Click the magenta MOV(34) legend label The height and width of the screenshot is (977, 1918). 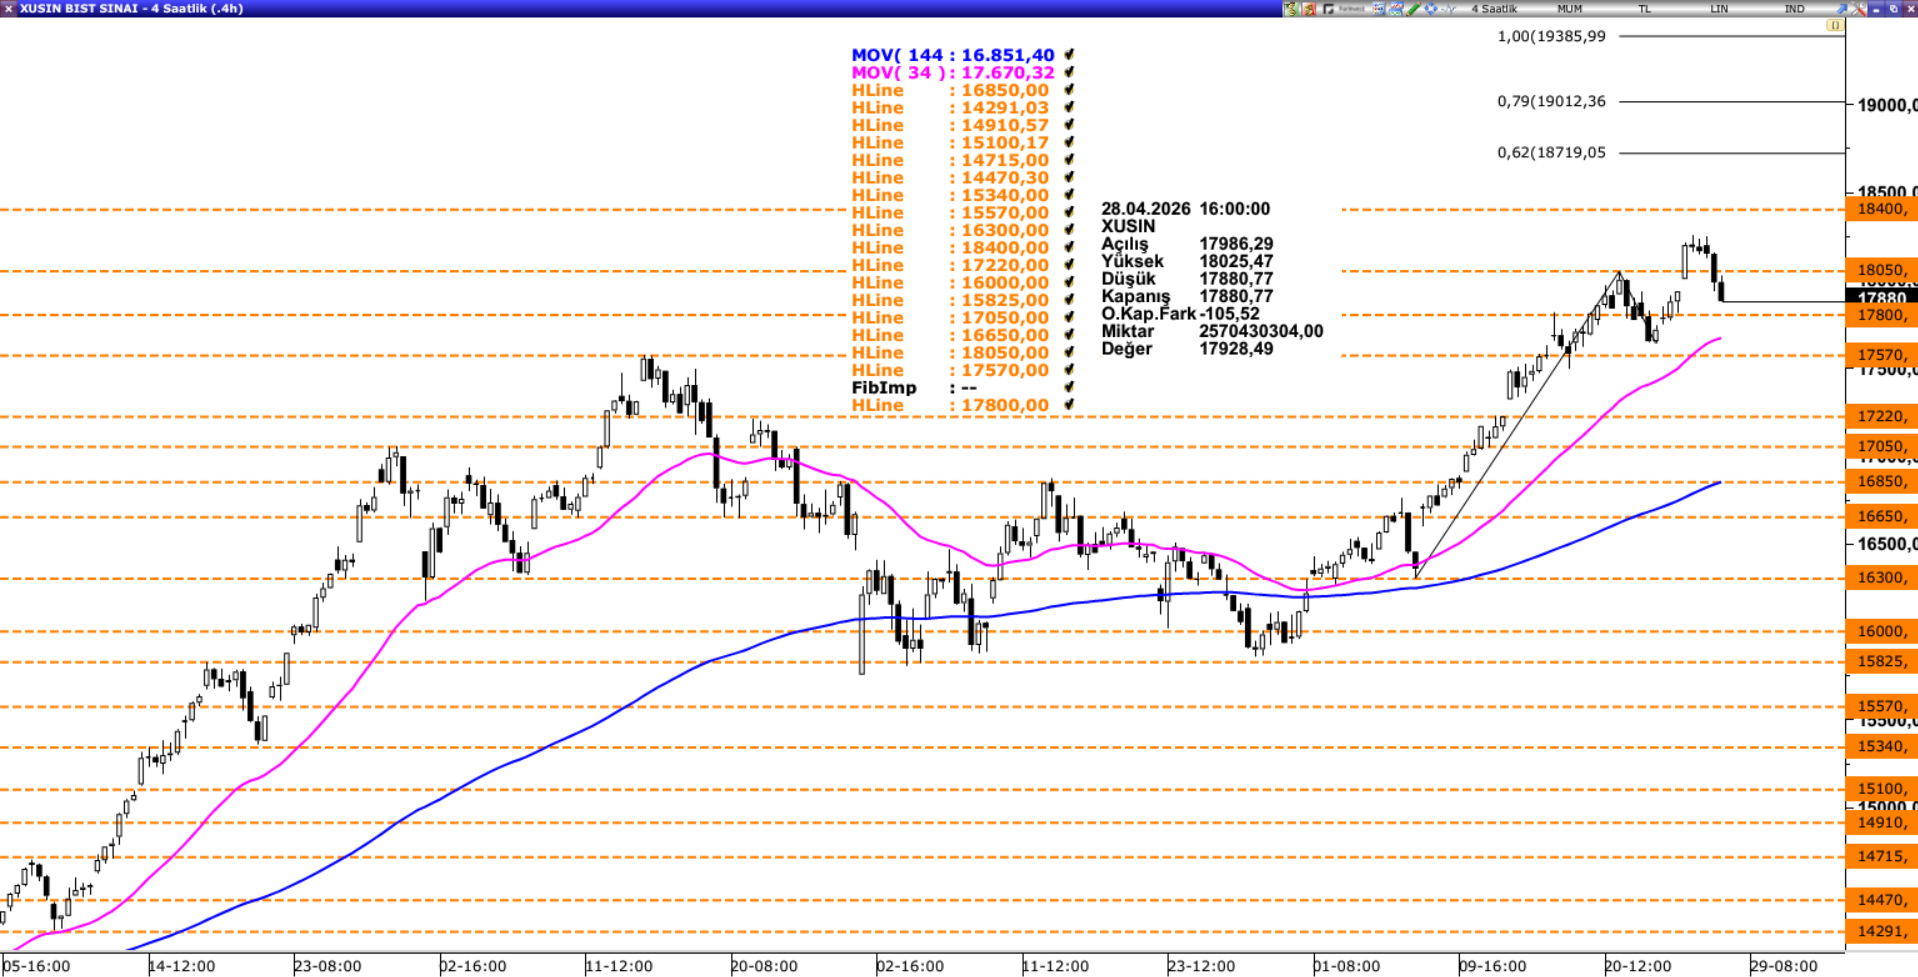952,73
